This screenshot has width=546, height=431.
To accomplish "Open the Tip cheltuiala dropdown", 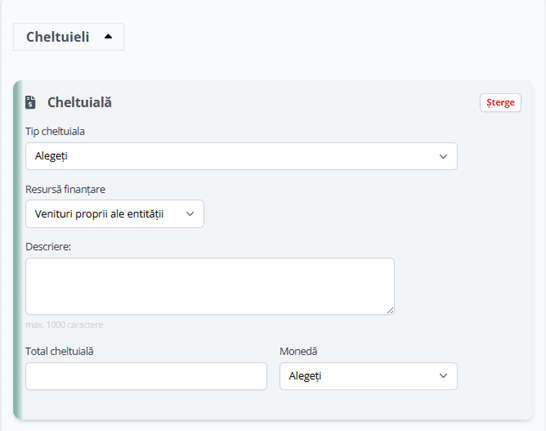I will (241, 156).
